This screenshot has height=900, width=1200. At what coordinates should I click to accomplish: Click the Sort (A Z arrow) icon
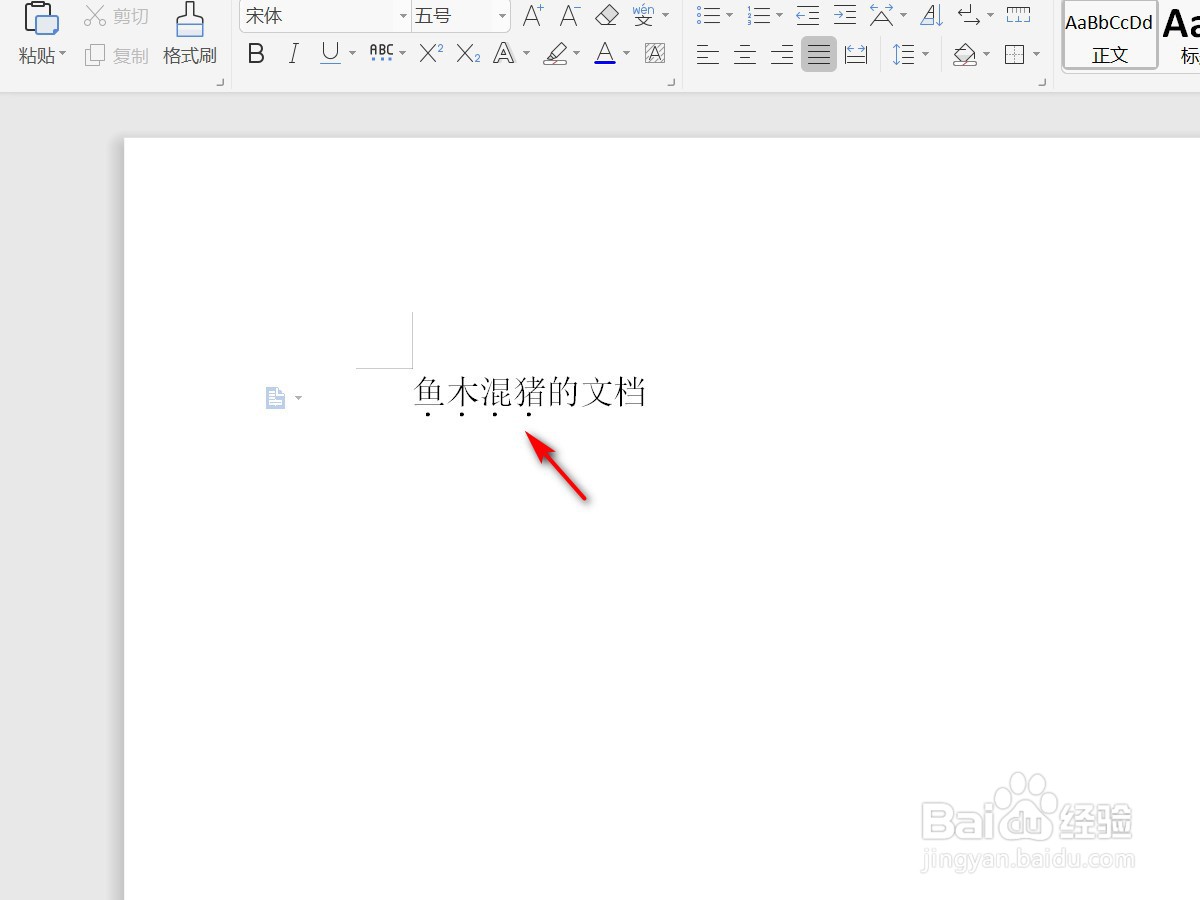point(931,15)
